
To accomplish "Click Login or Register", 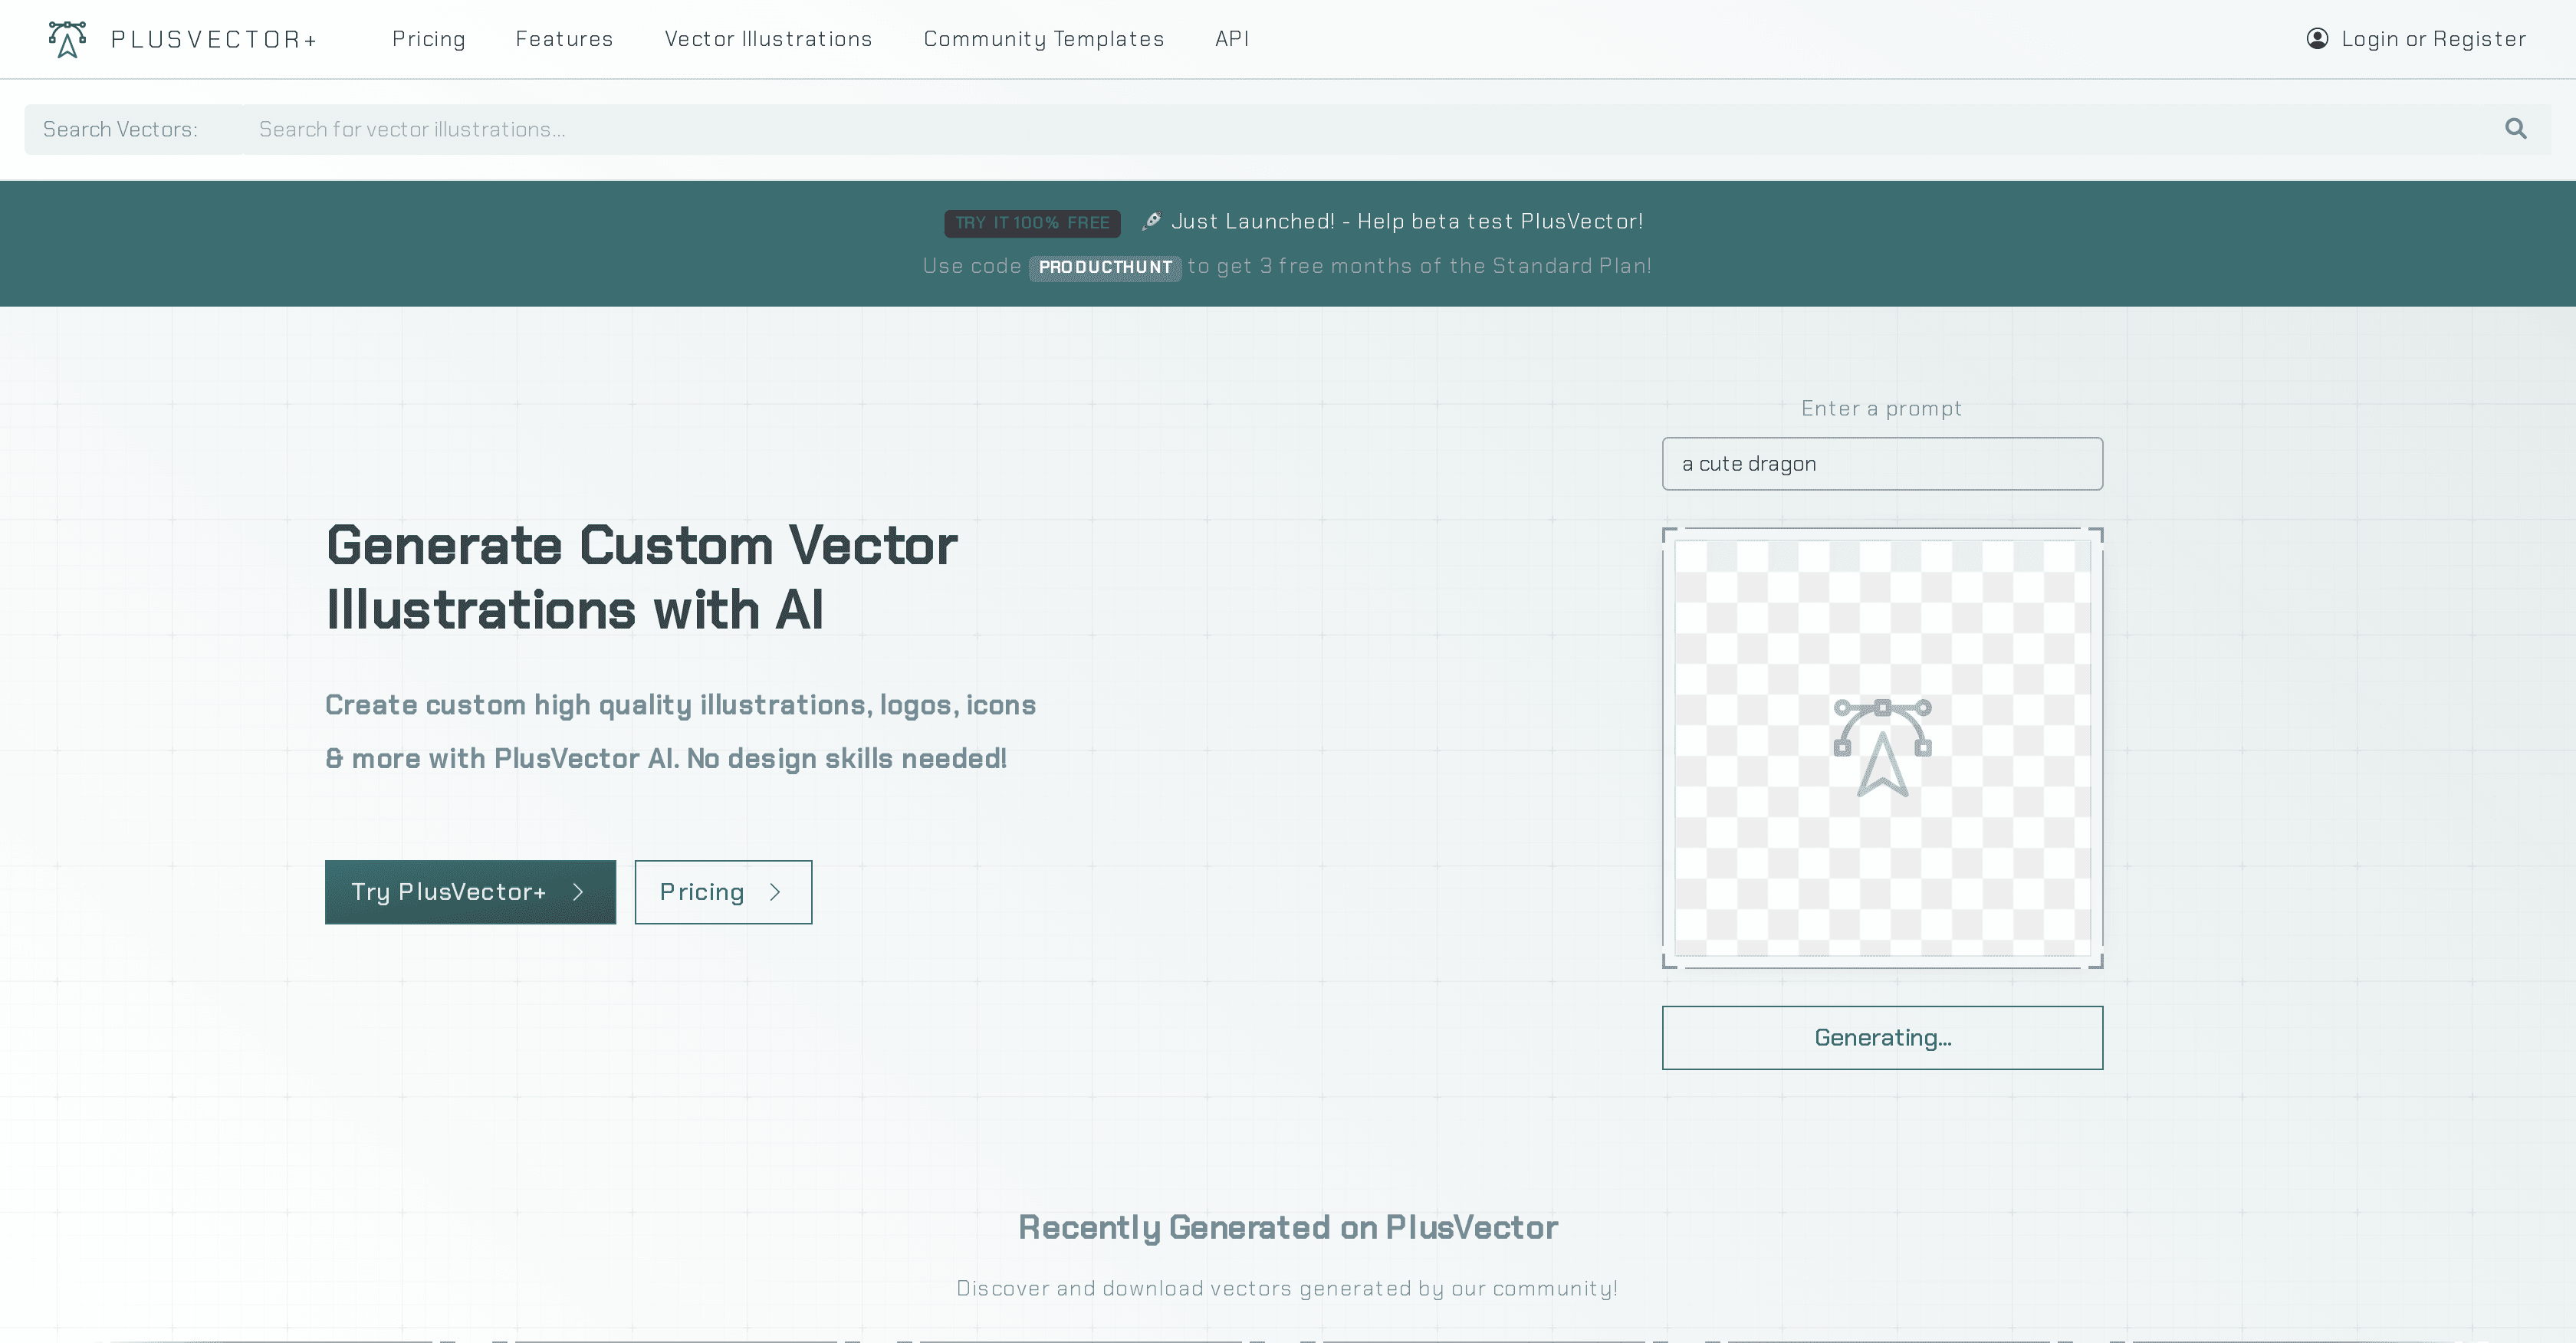I will coord(2434,39).
